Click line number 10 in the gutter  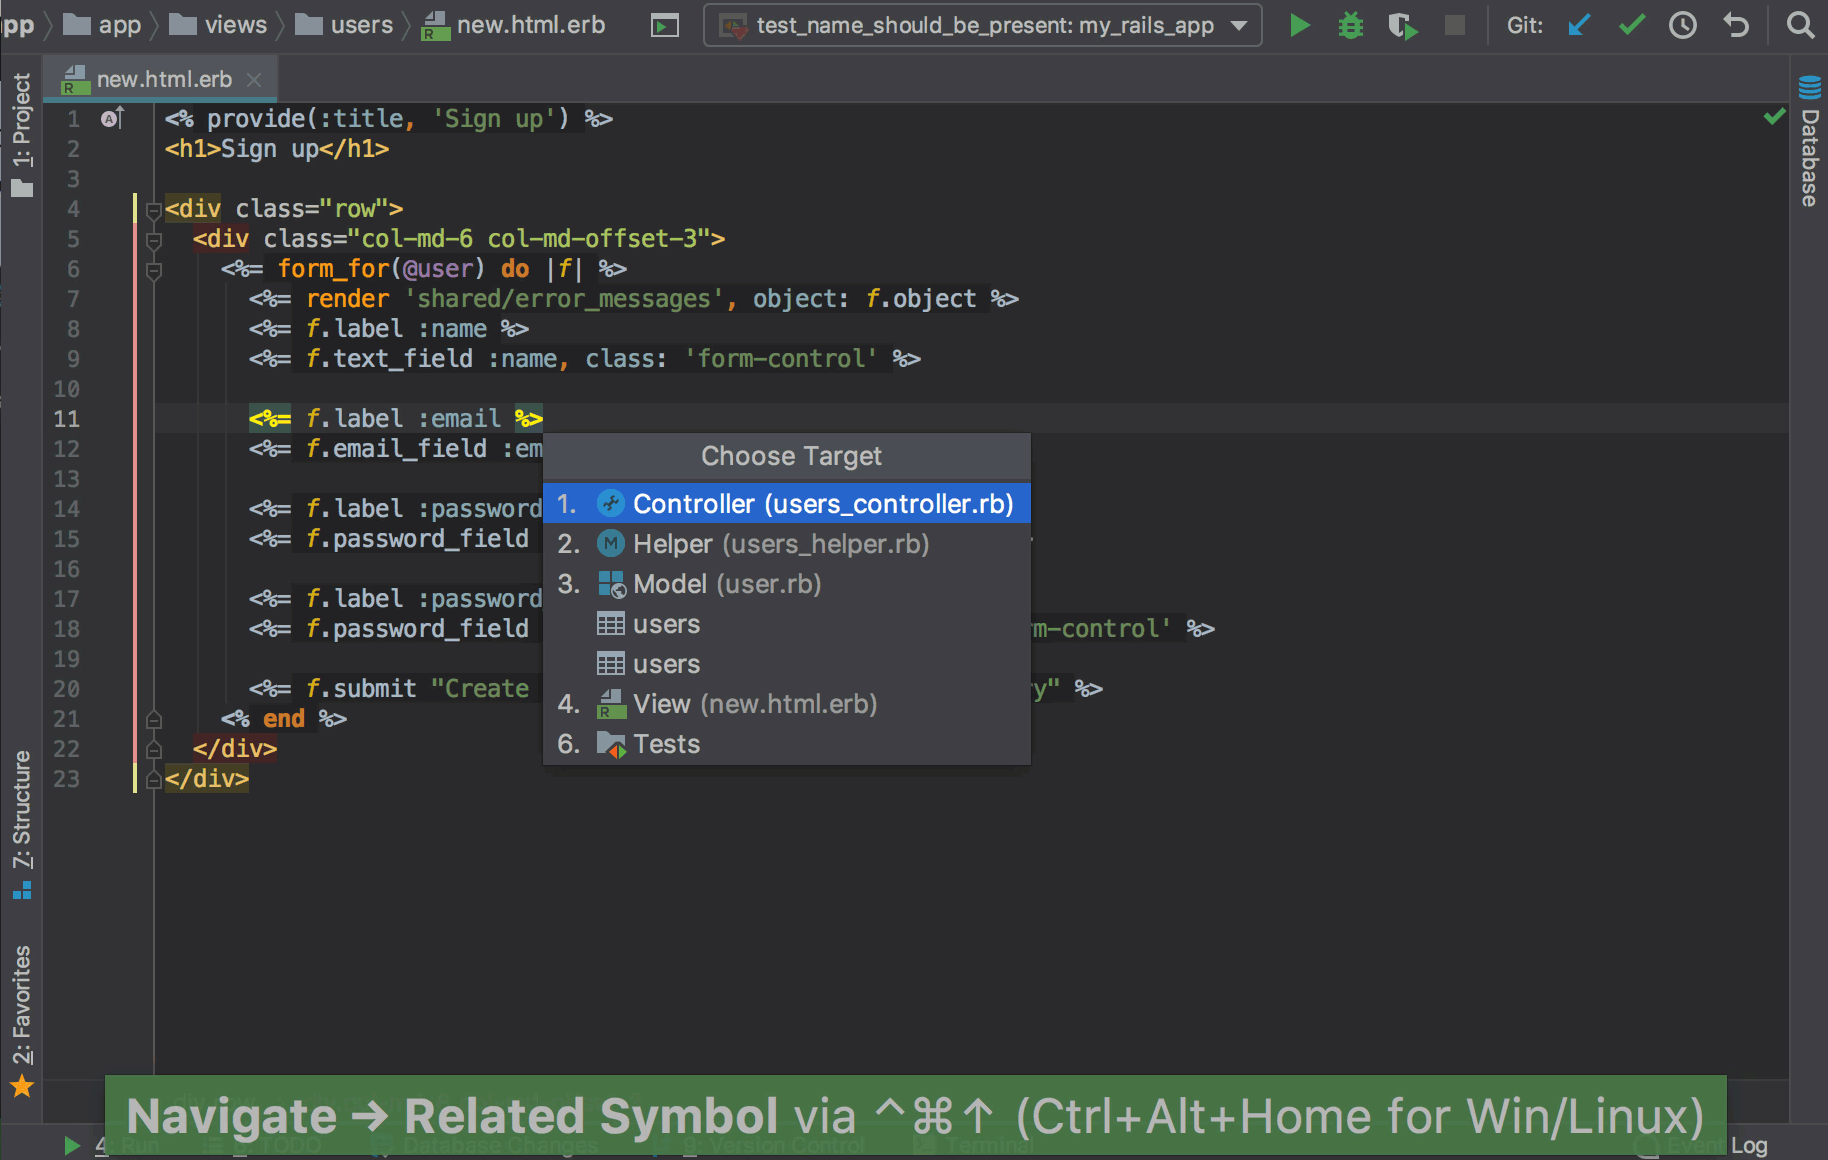click(x=66, y=389)
